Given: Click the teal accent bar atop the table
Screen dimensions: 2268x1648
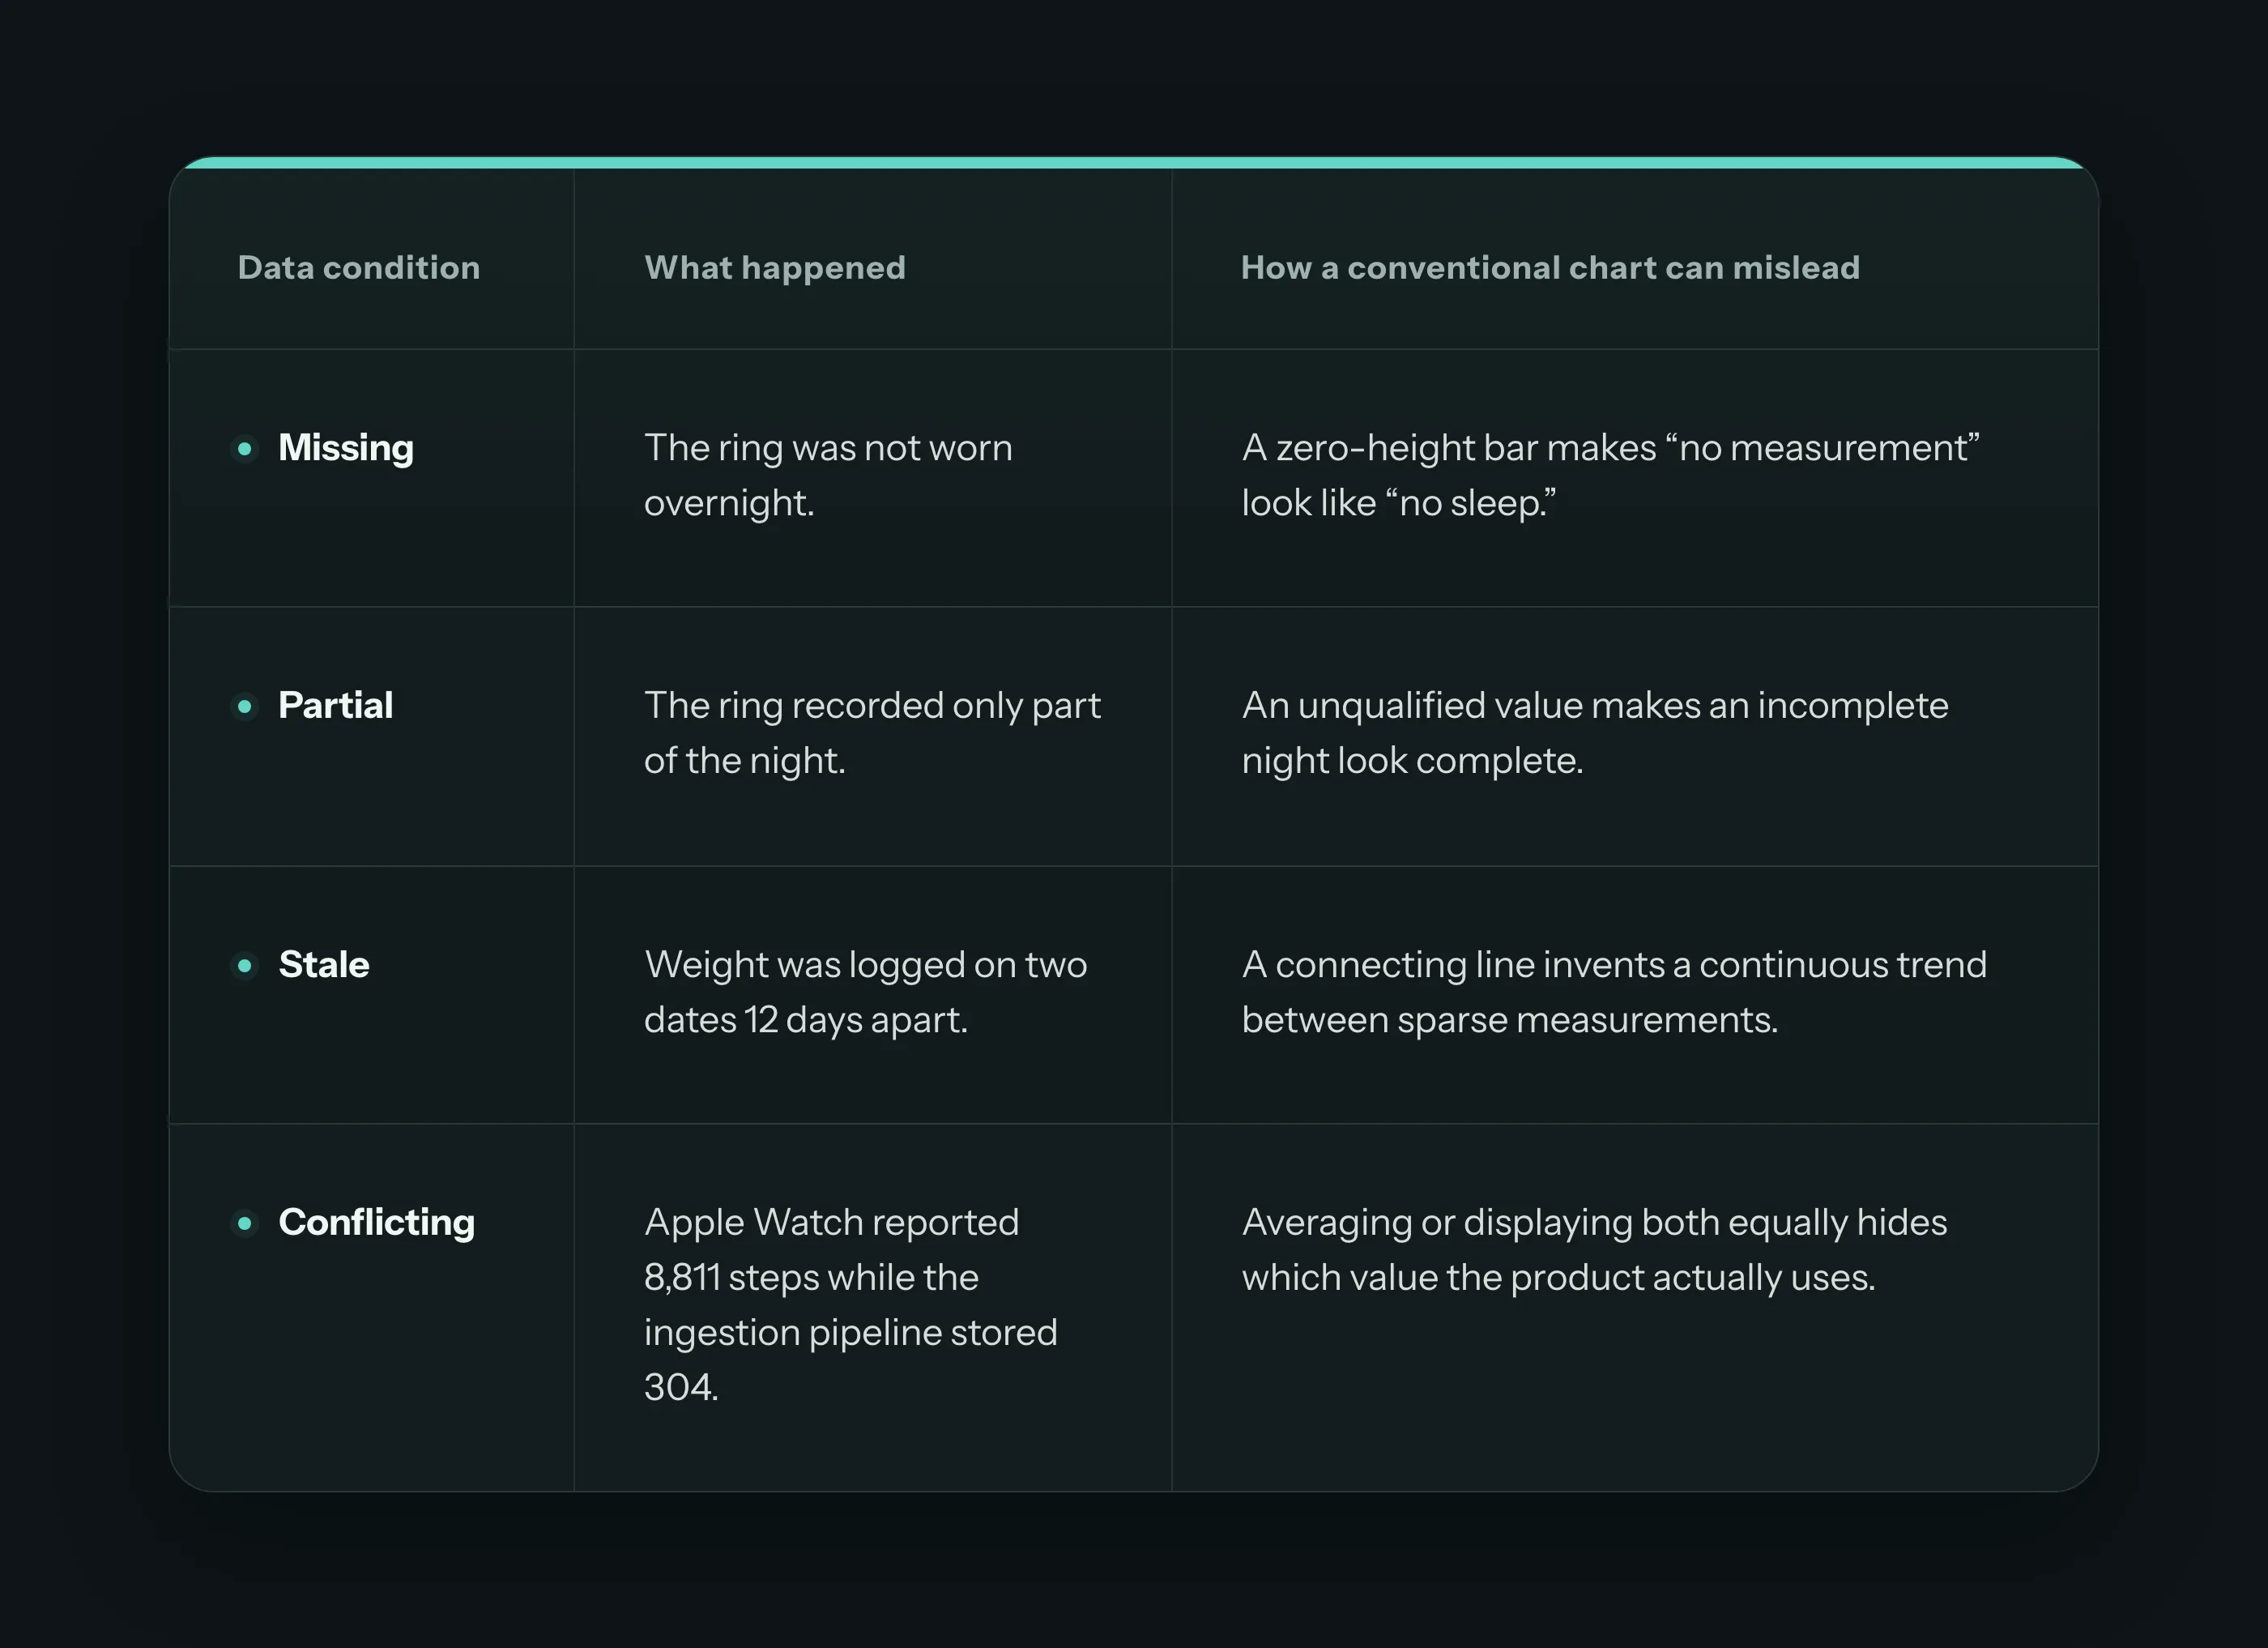Looking at the screenshot, I should click(x=1134, y=162).
